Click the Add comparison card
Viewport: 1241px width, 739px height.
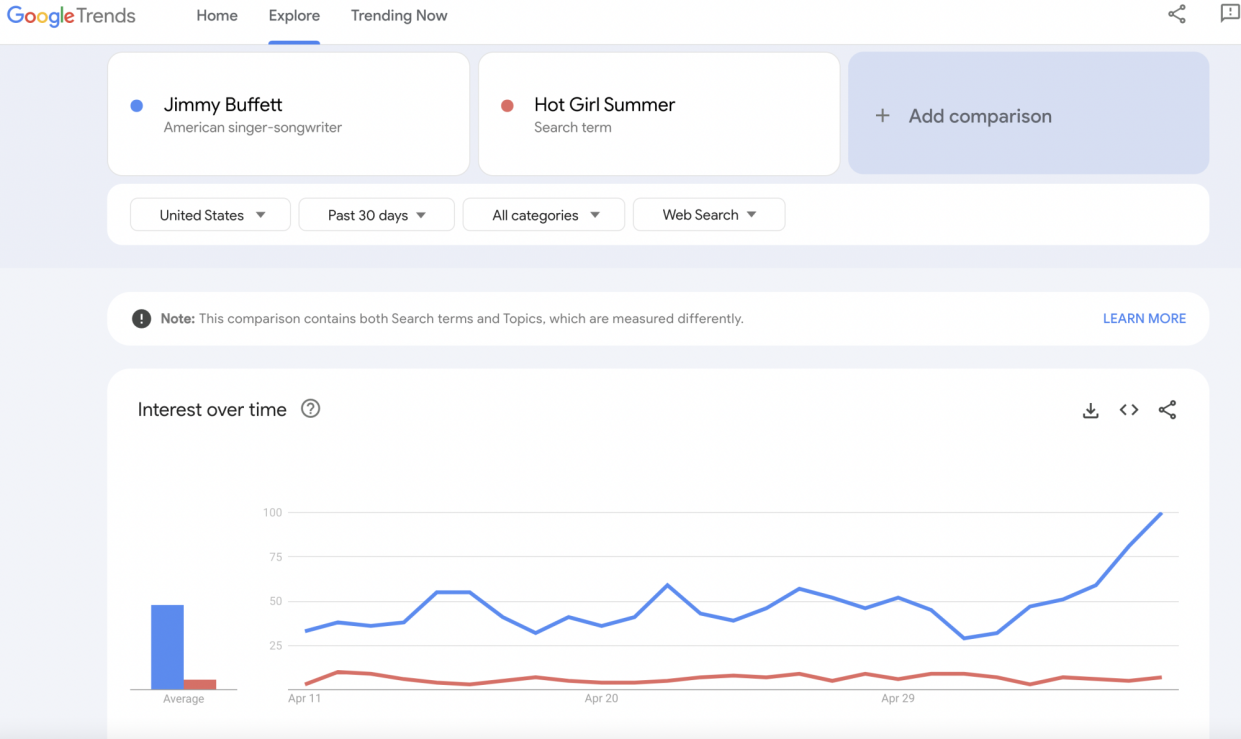(1028, 113)
